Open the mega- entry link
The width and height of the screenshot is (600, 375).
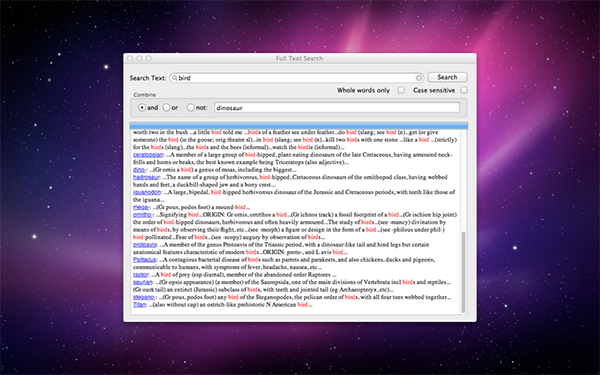[x=140, y=207]
